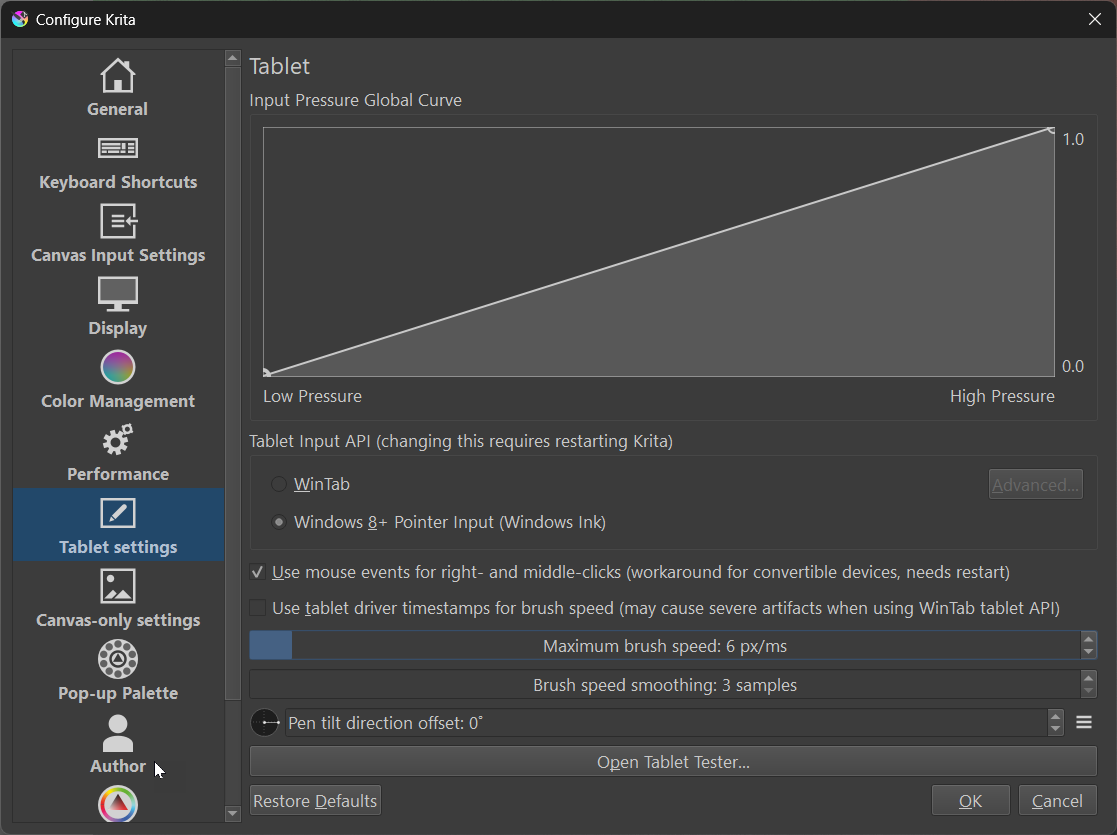Click the sidebar scroll down arrow
The image size is (1117, 835).
[232, 813]
